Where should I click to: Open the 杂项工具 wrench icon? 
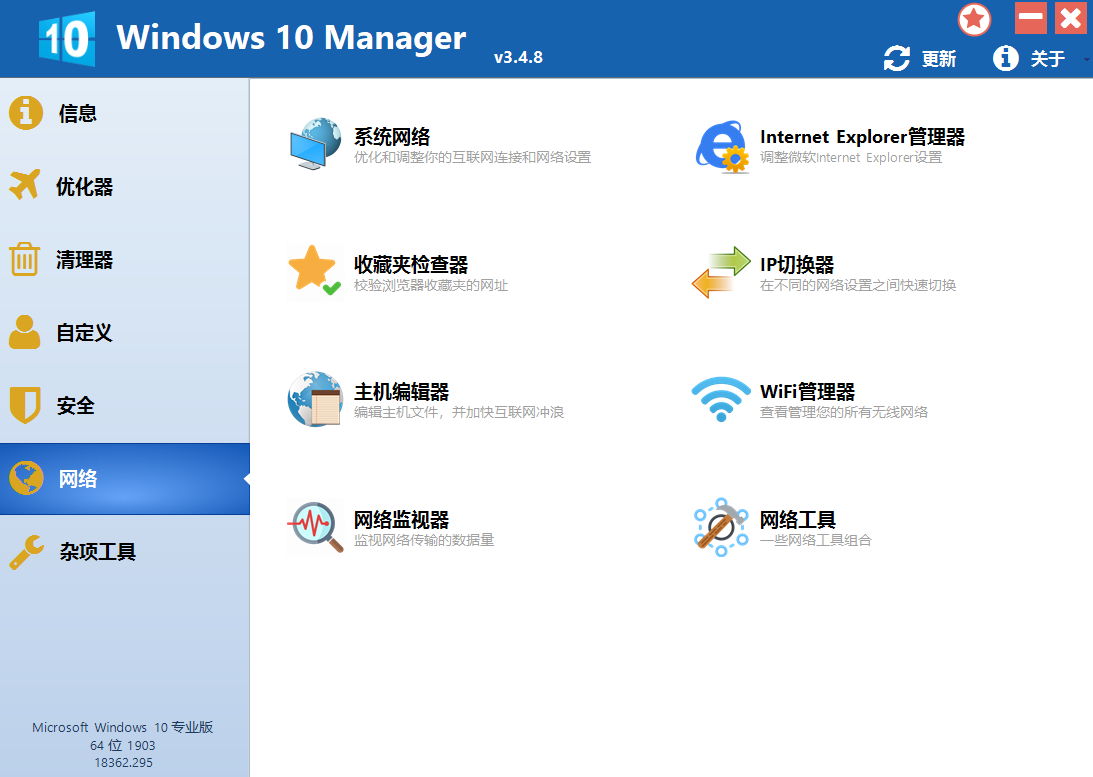[26, 552]
